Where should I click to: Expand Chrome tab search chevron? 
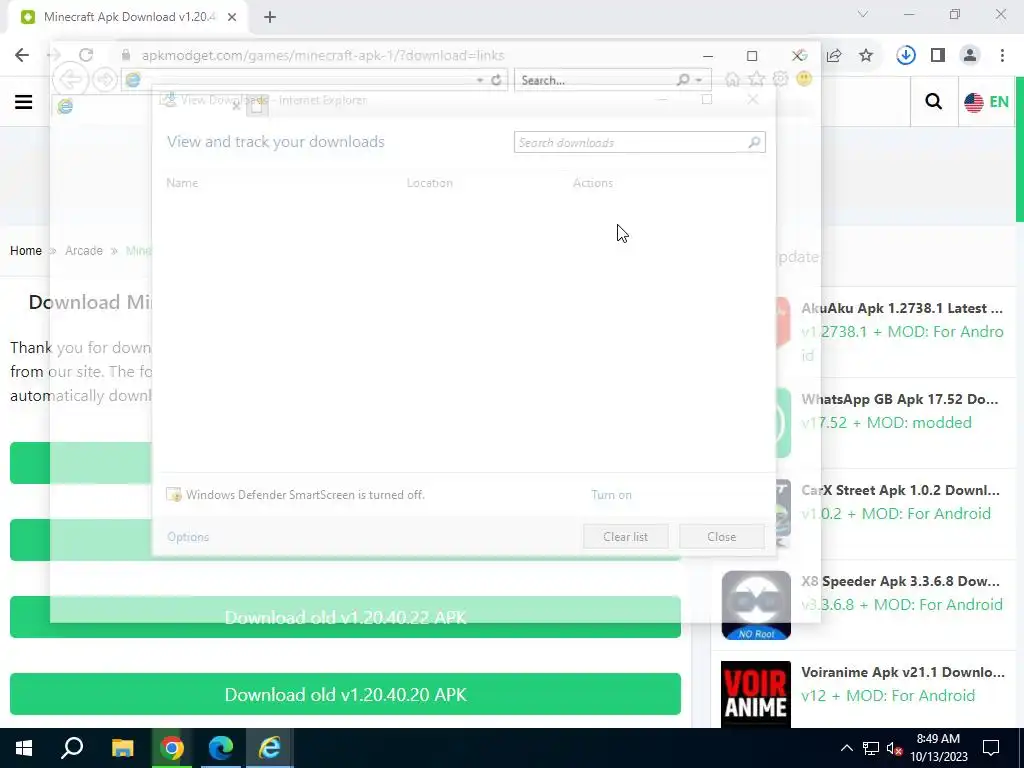pyautogui.click(x=863, y=14)
